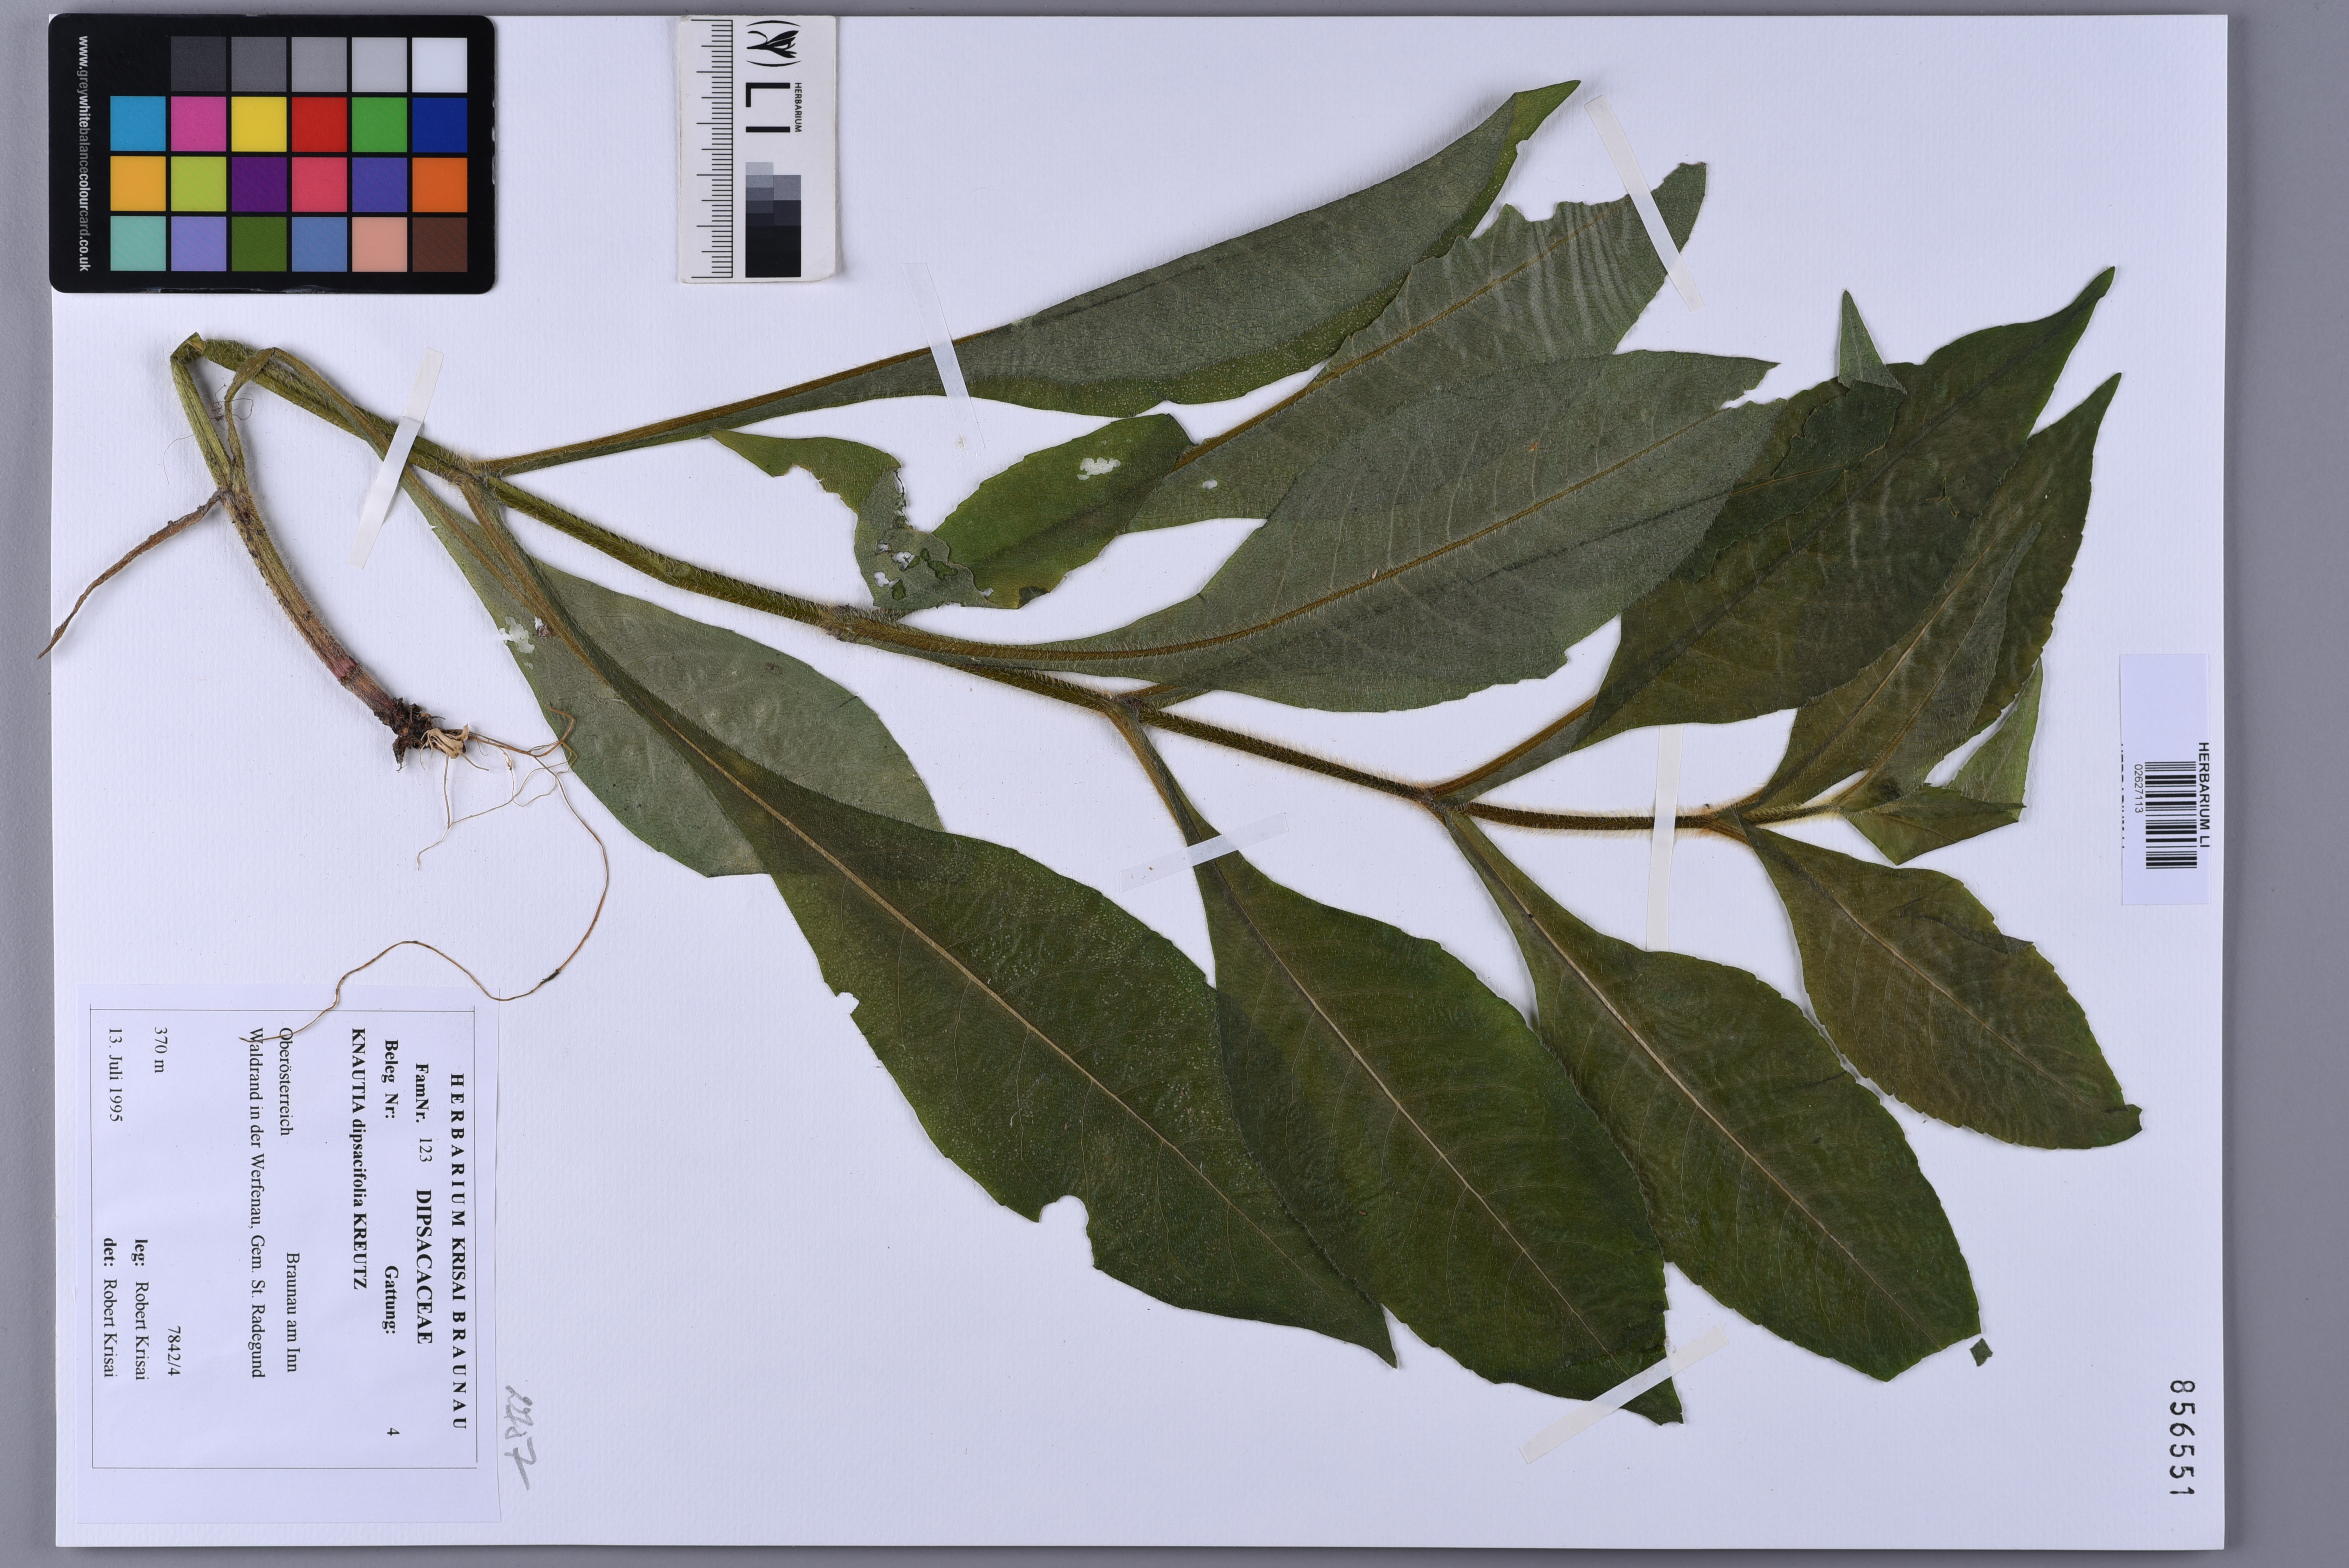Screen dimensions: 2349x1568
Task: Click the darkest grey swatch on colour card
Action: point(198,64)
